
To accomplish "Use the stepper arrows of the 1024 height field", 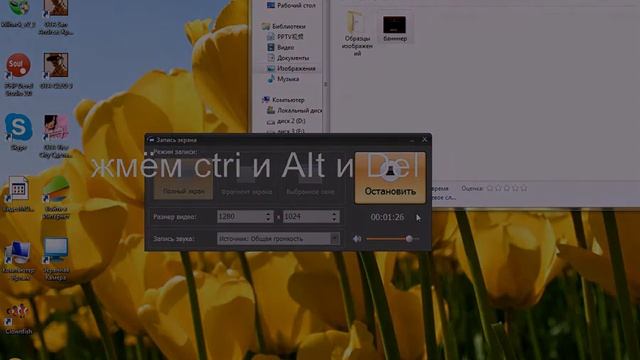I will tap(334, 216).
